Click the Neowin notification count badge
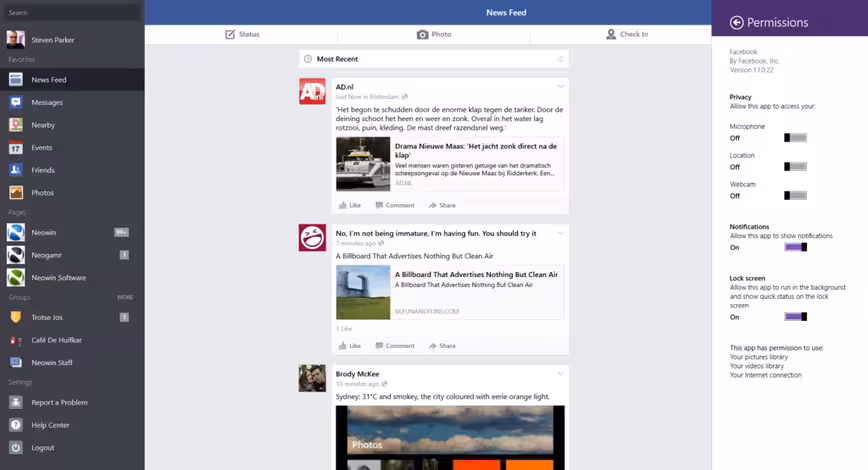This screenshot has width=868, height=470. click(121, 233)
